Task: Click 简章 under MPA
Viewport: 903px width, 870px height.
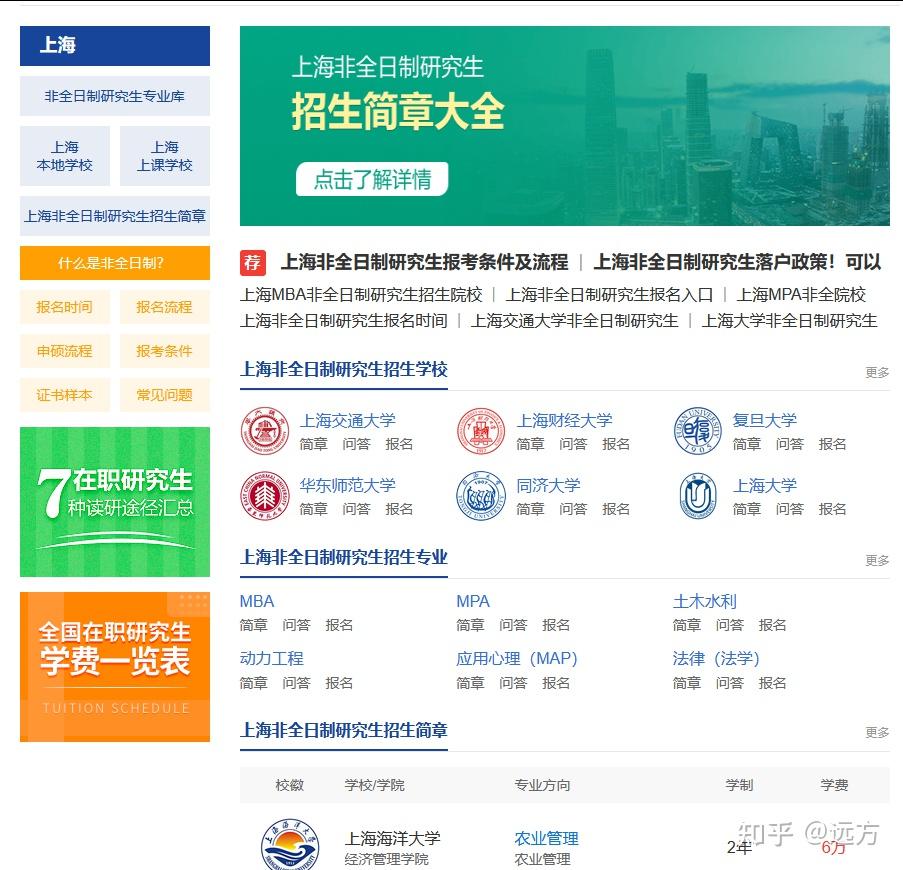Action: pos(470,625)
